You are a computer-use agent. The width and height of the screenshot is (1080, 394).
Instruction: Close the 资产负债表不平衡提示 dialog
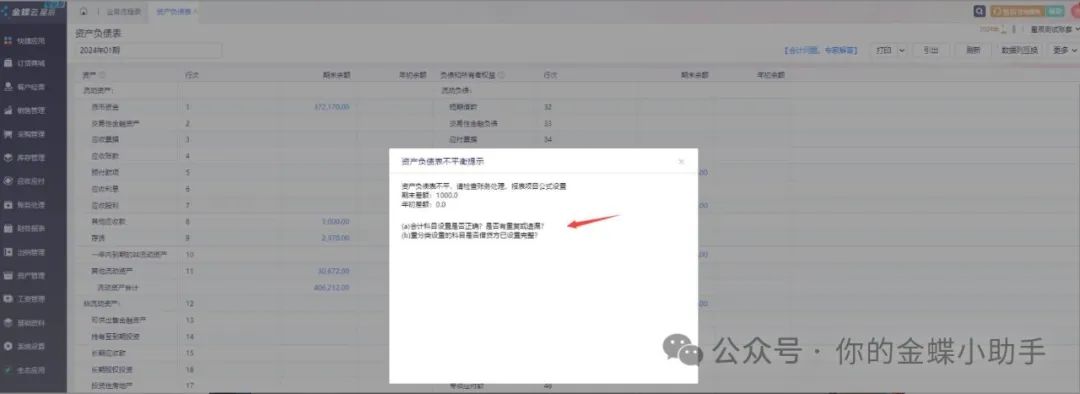tap(681, 161)
